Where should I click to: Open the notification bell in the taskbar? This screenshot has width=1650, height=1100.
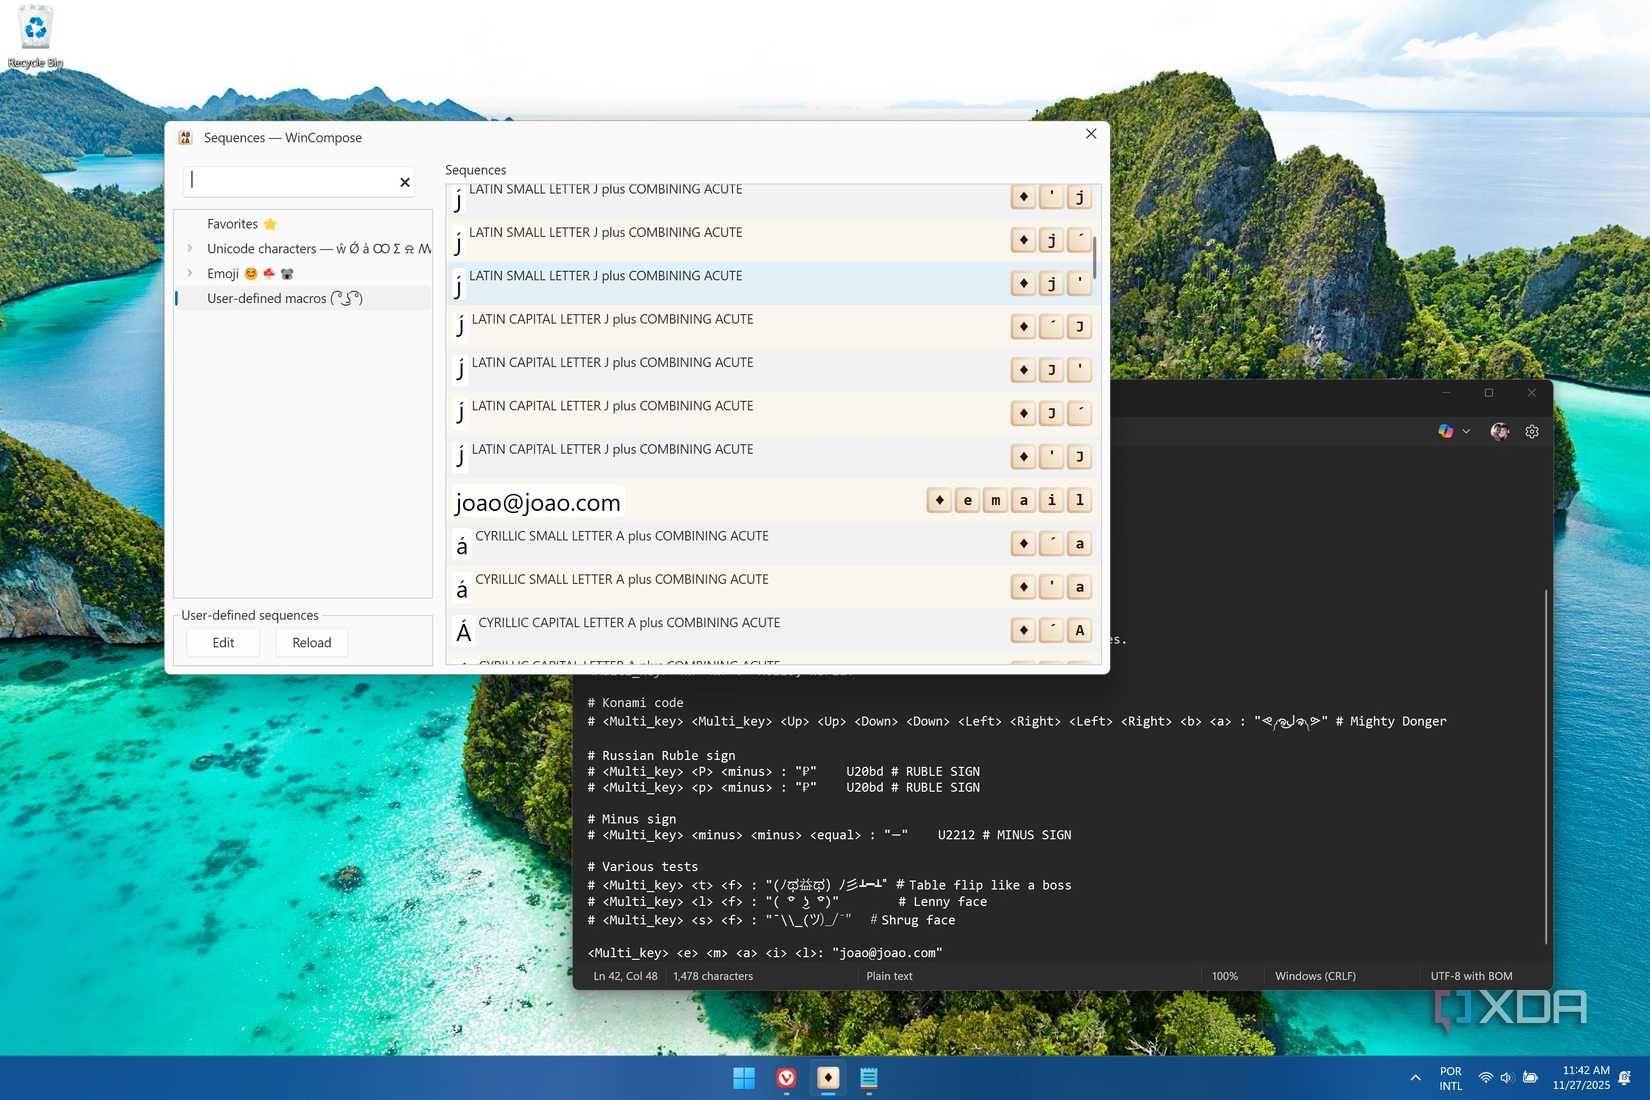coord(1625,1078)
